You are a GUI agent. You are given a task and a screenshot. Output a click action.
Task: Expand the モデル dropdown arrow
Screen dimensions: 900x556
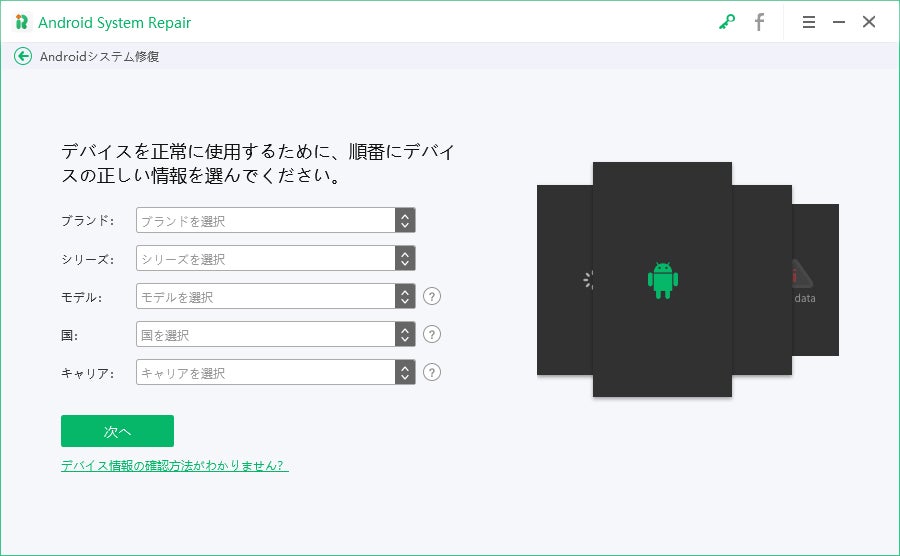(x=405, y=296)
